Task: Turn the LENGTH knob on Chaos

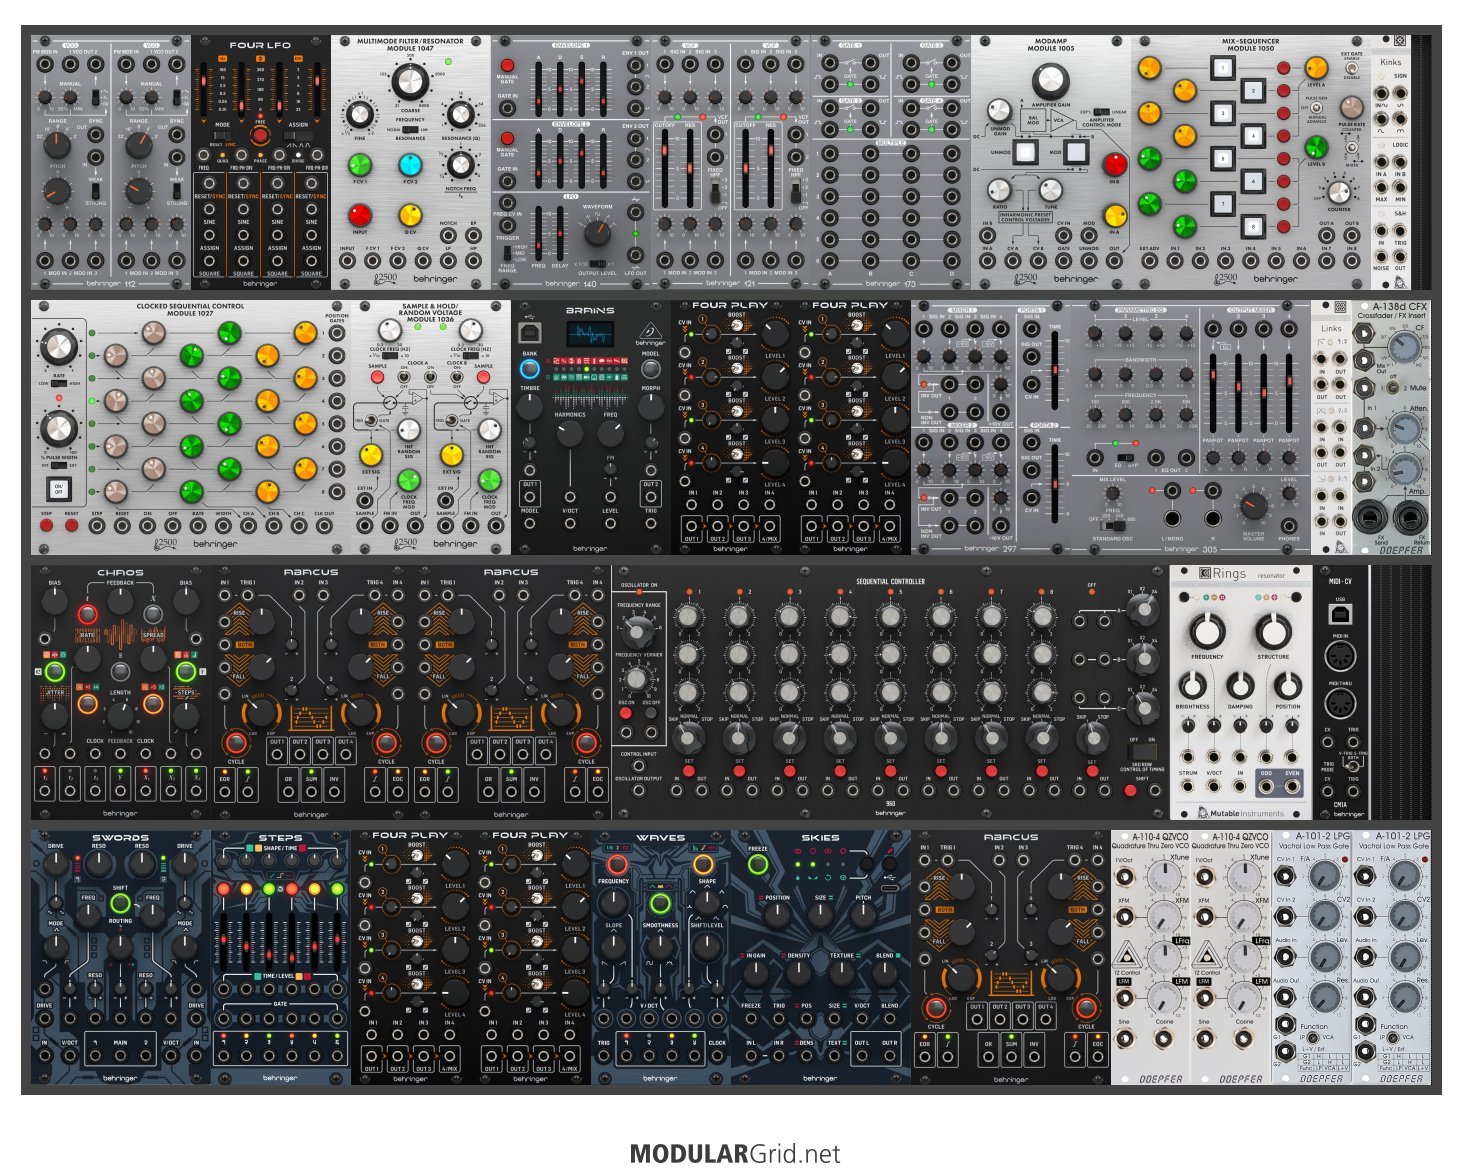Action: click(120, 714)
